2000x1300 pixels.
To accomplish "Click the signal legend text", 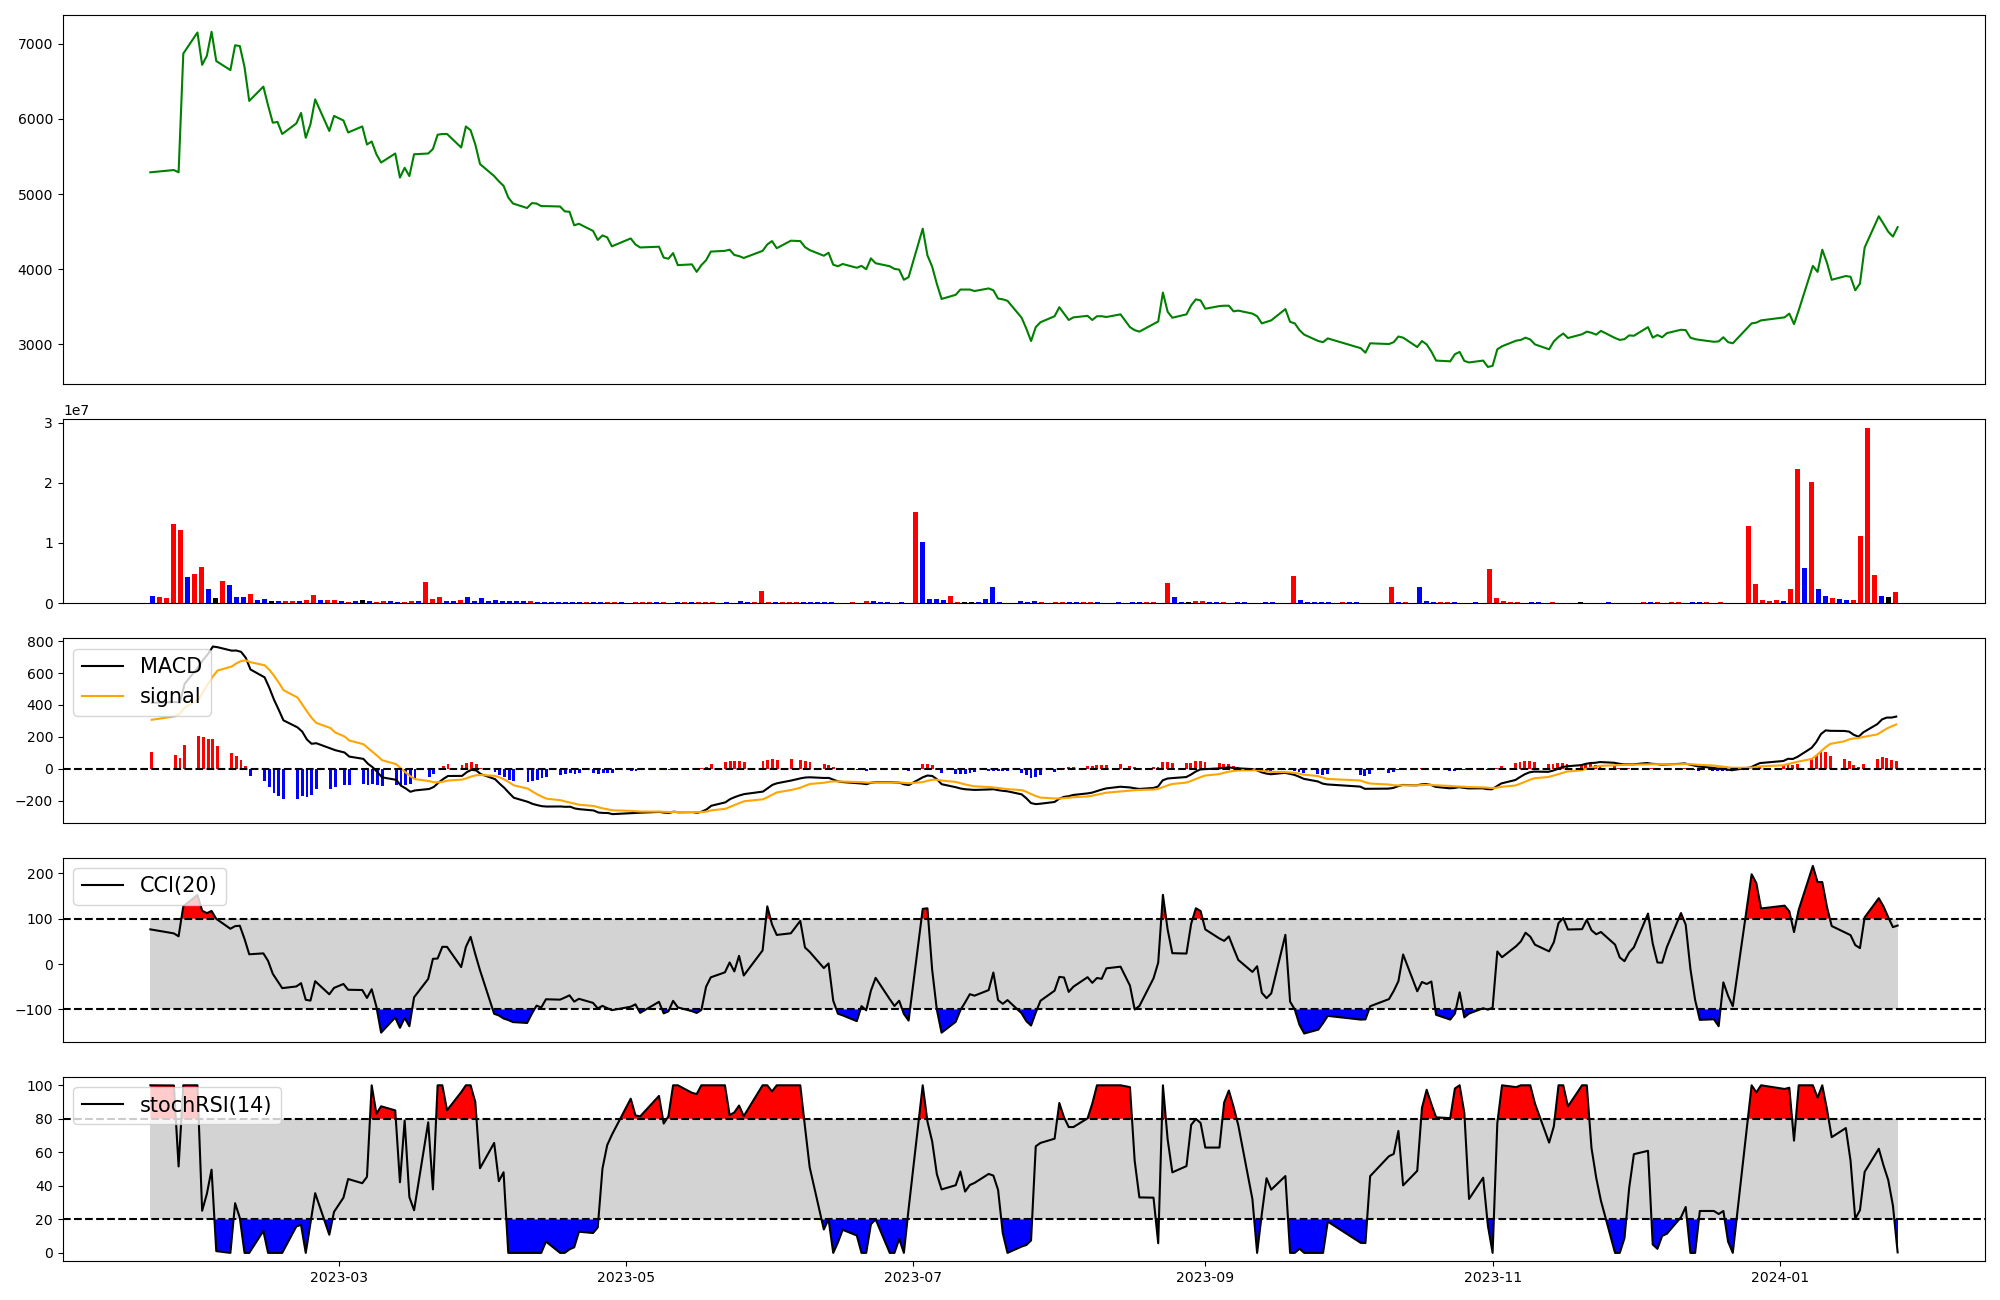I will (x=170, y=696).
